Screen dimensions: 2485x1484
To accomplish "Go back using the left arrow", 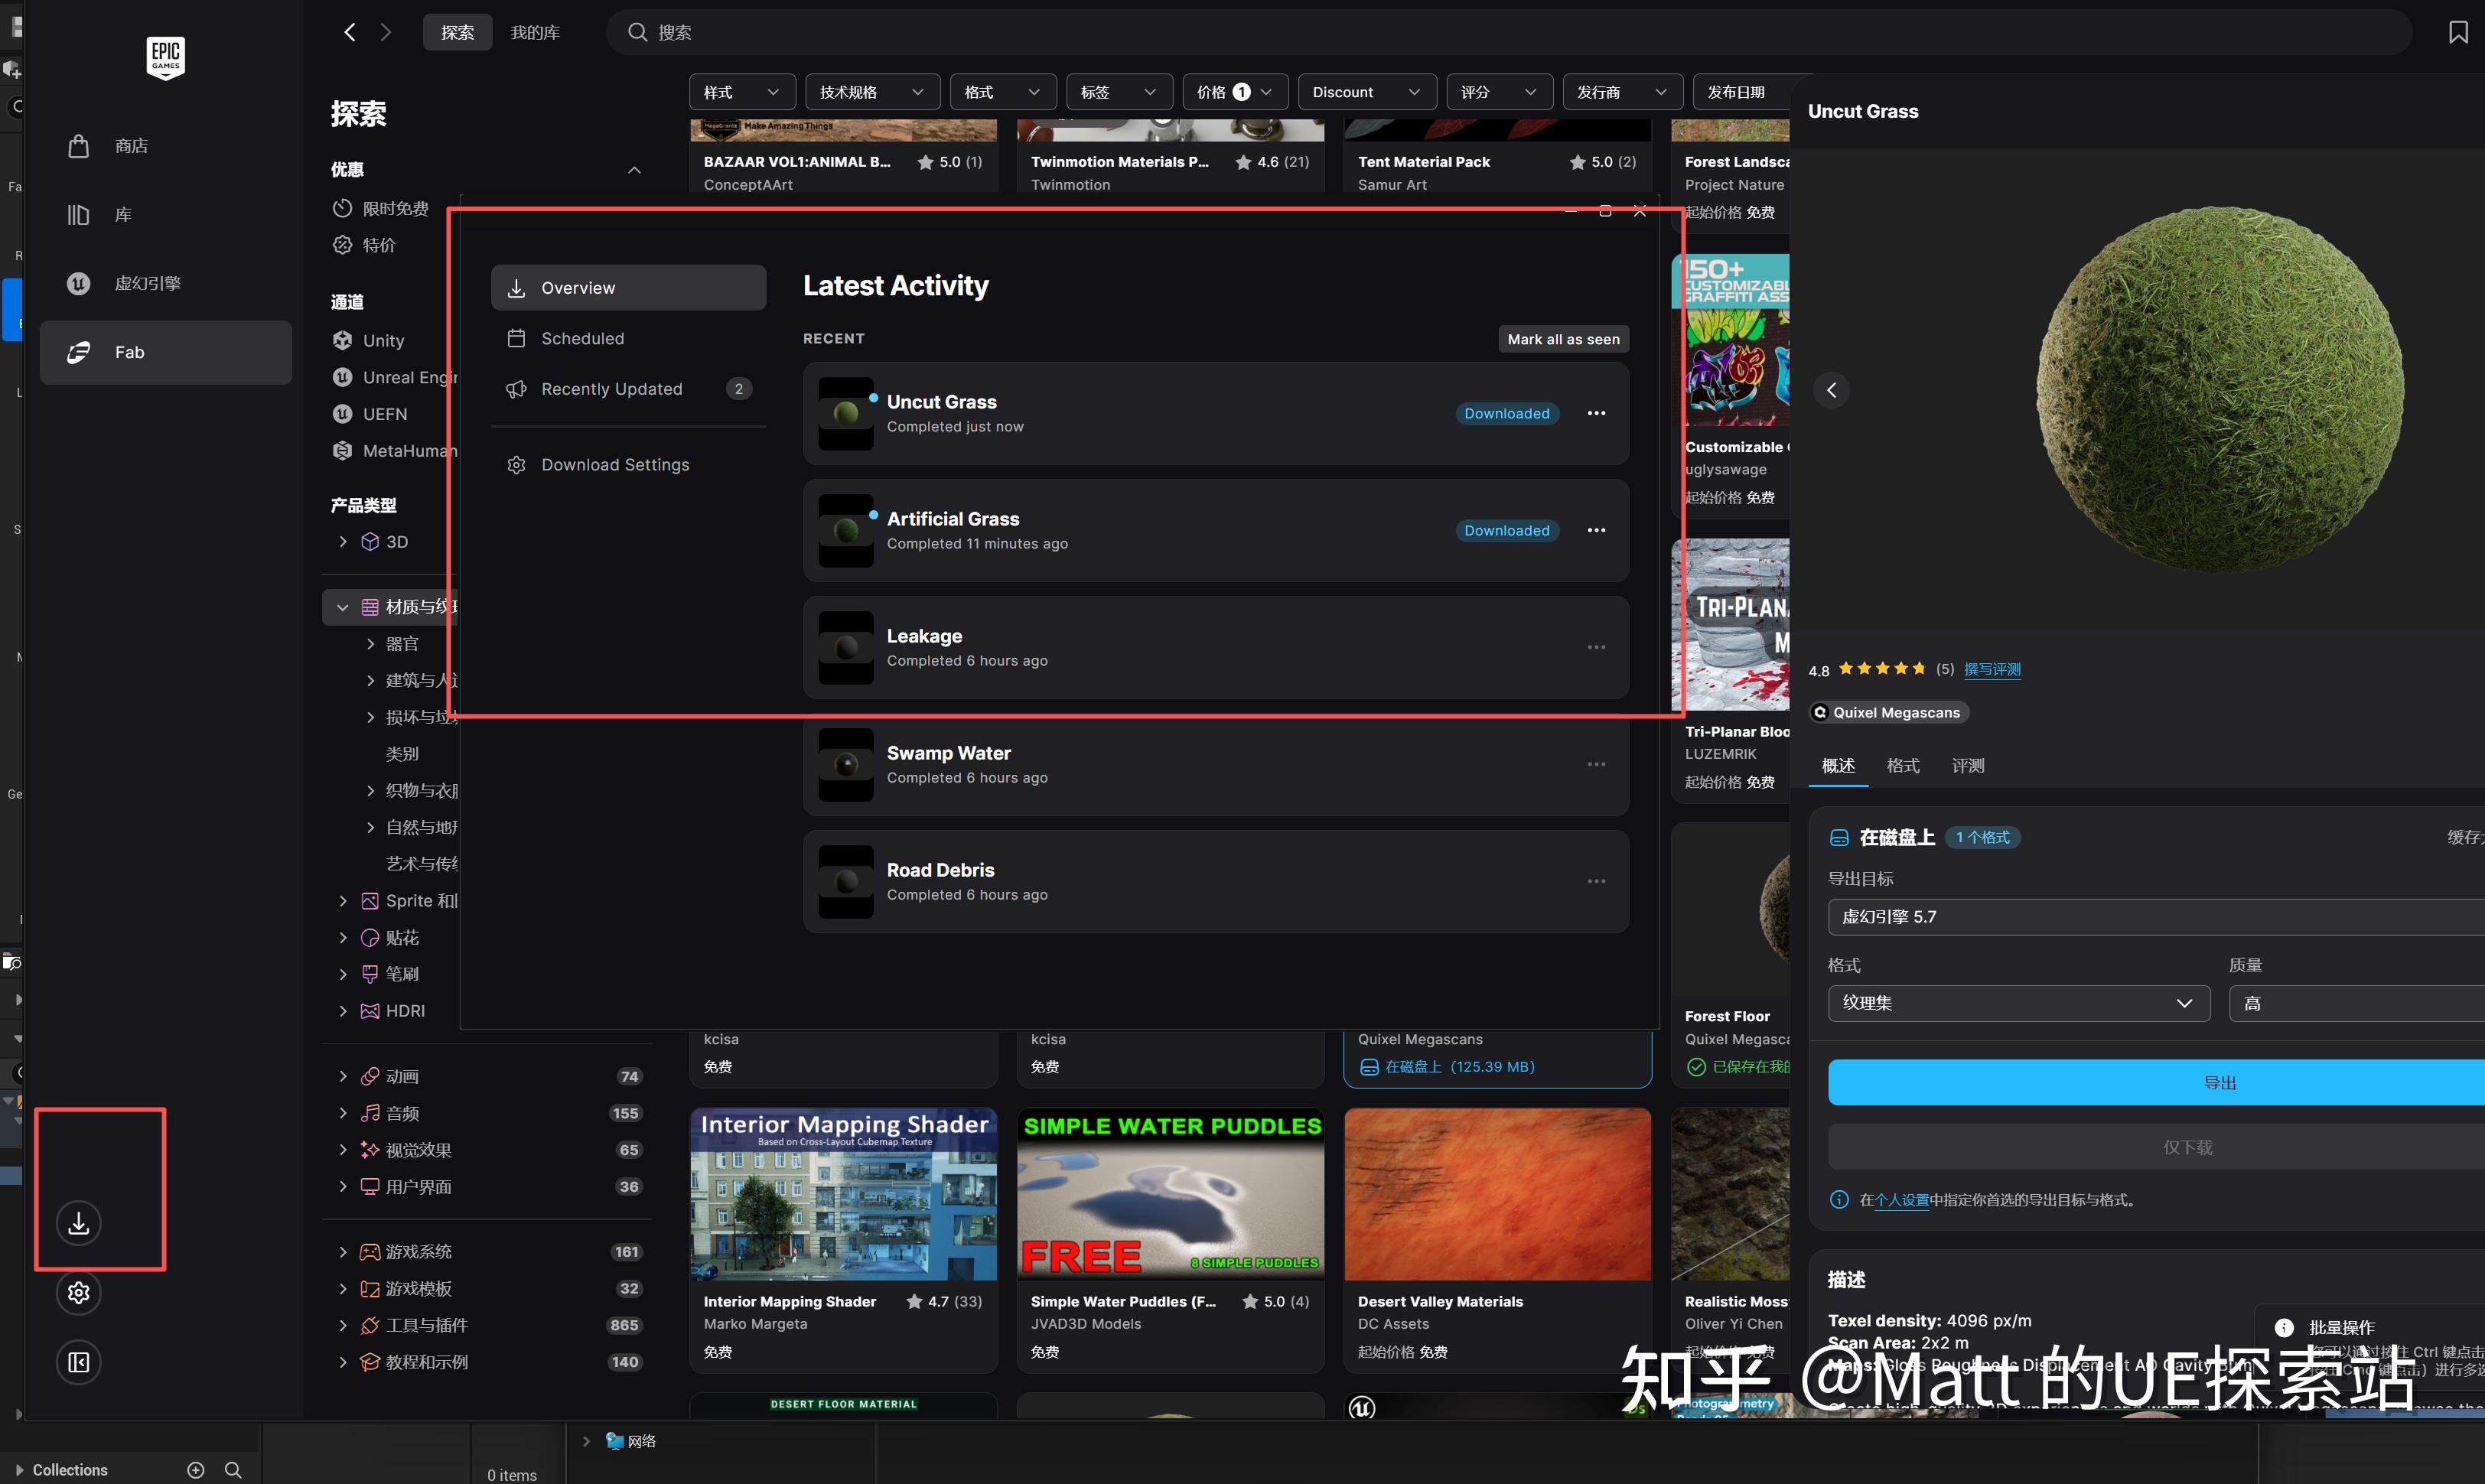I will [x=350, y=32].
